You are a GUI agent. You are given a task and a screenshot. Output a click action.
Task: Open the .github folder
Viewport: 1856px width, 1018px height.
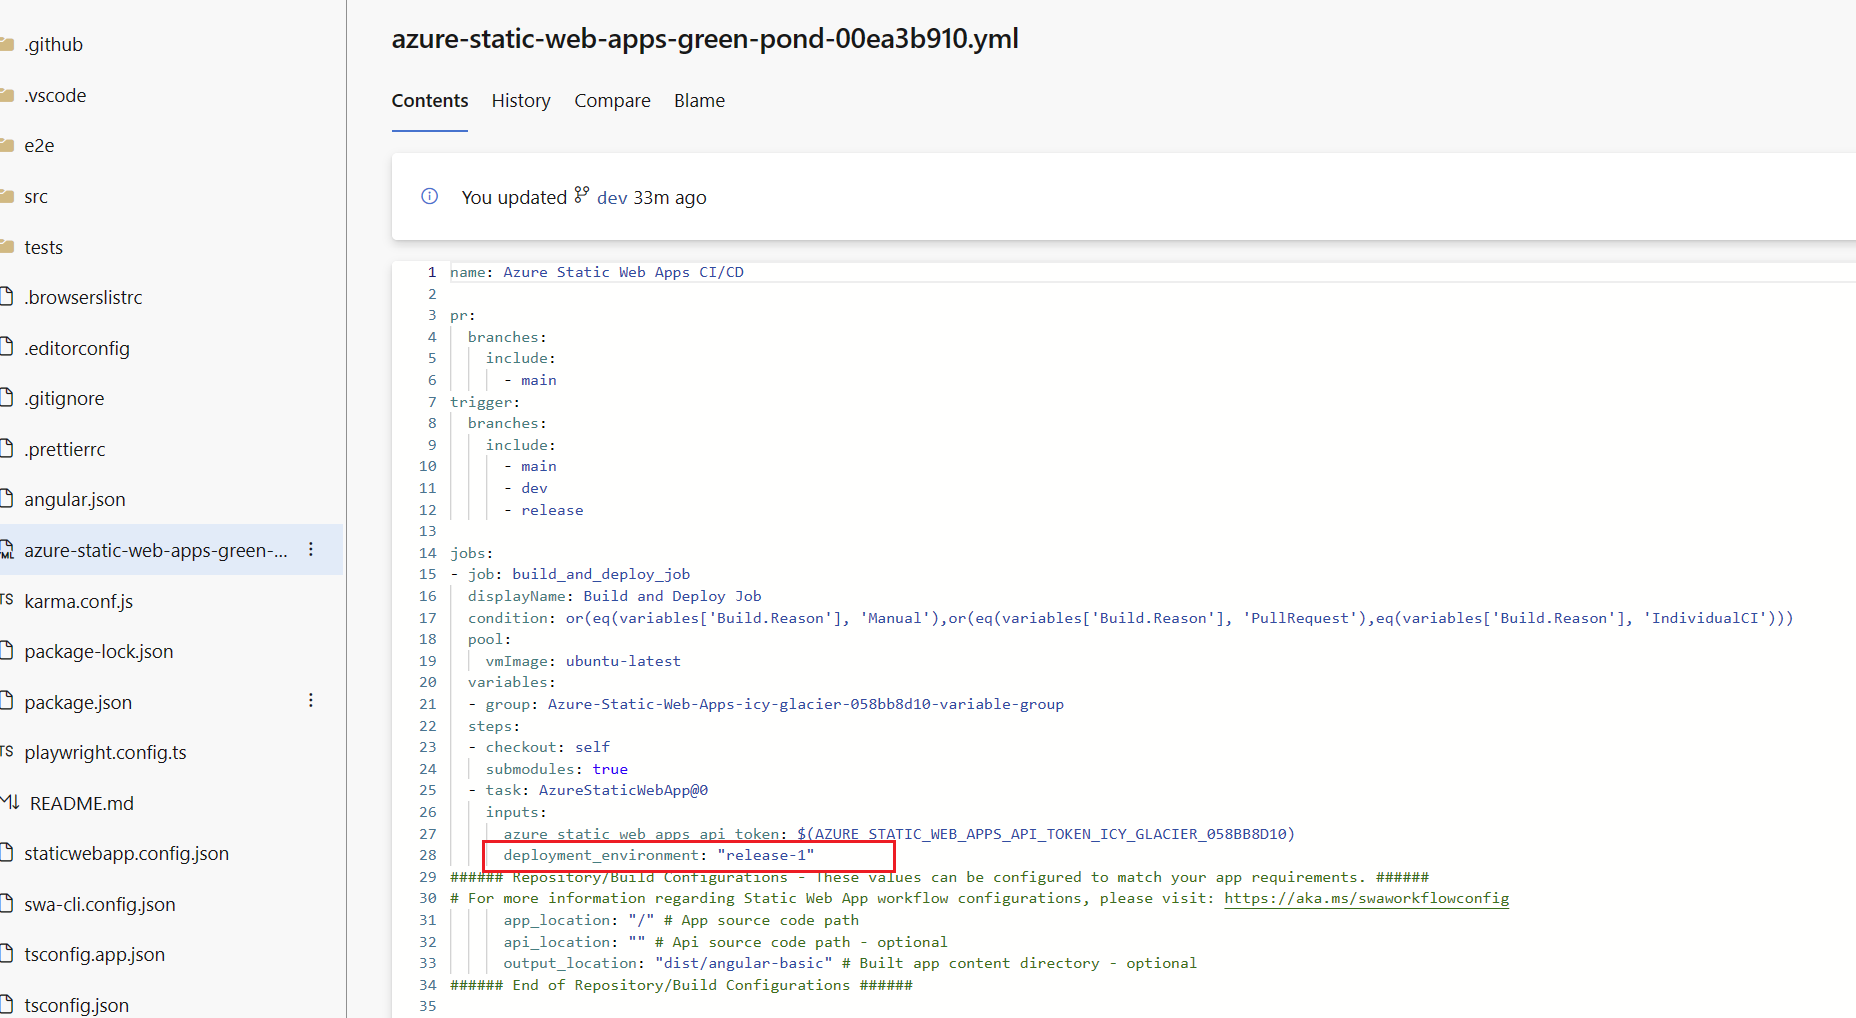click(x=53, y=44)
